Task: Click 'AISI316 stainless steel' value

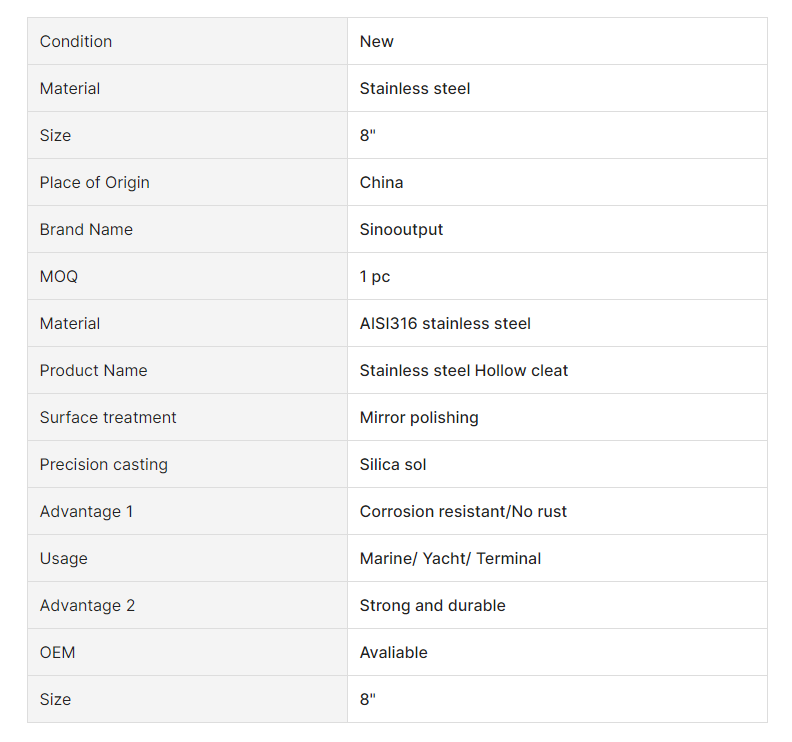Action: pos(445,323)
